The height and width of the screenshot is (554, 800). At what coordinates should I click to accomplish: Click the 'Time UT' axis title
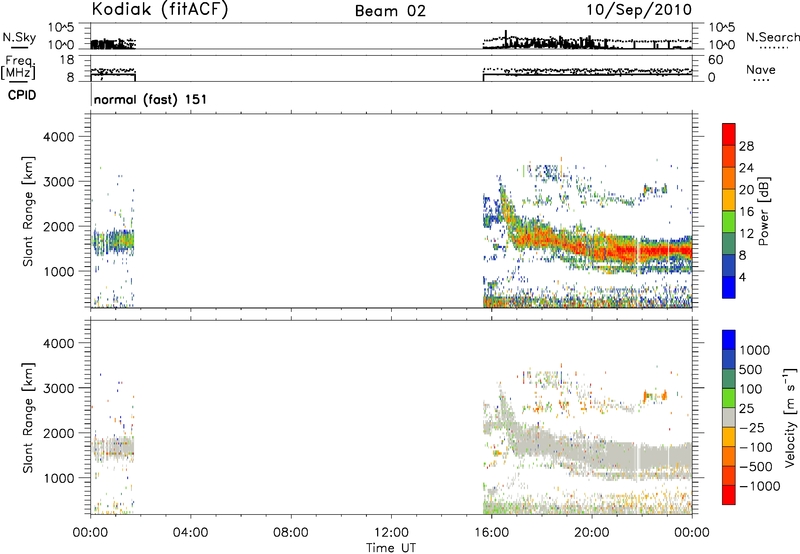tap(391, 548)
